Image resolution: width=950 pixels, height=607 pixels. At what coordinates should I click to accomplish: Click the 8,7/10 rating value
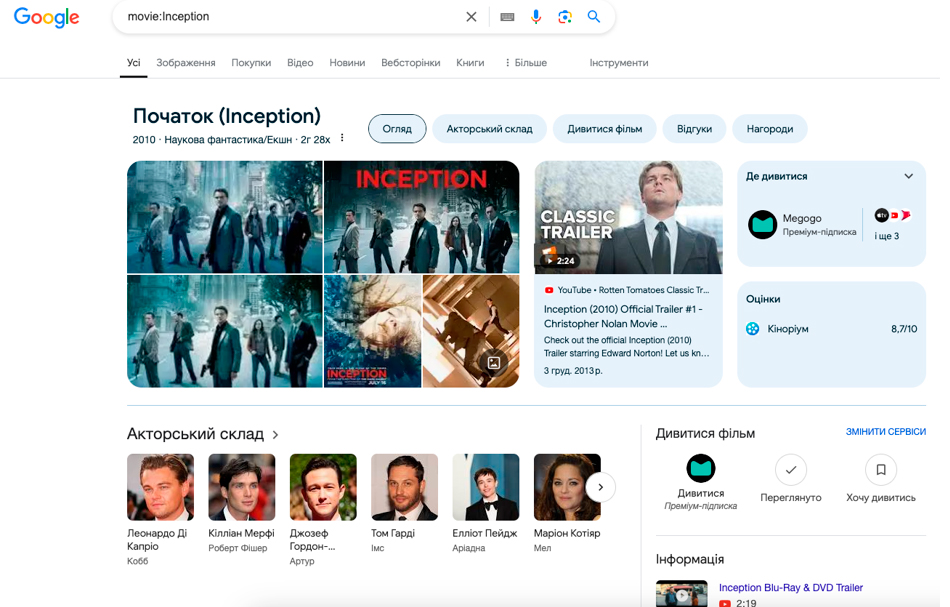pos(904,329)
